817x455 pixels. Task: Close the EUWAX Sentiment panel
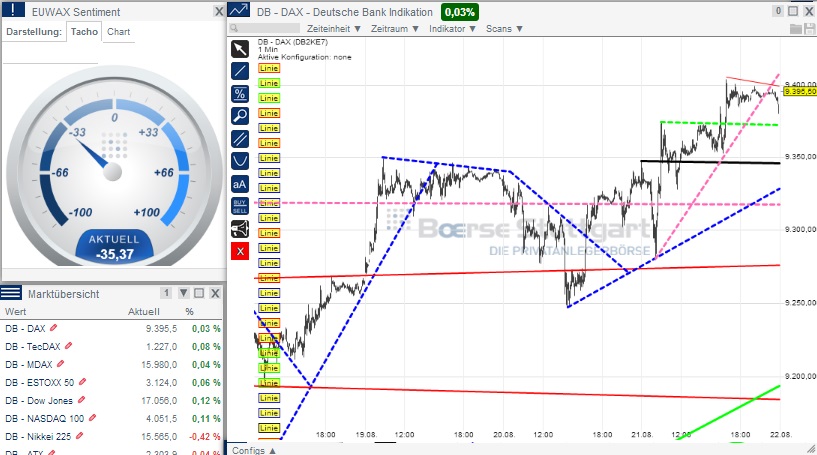219,11
